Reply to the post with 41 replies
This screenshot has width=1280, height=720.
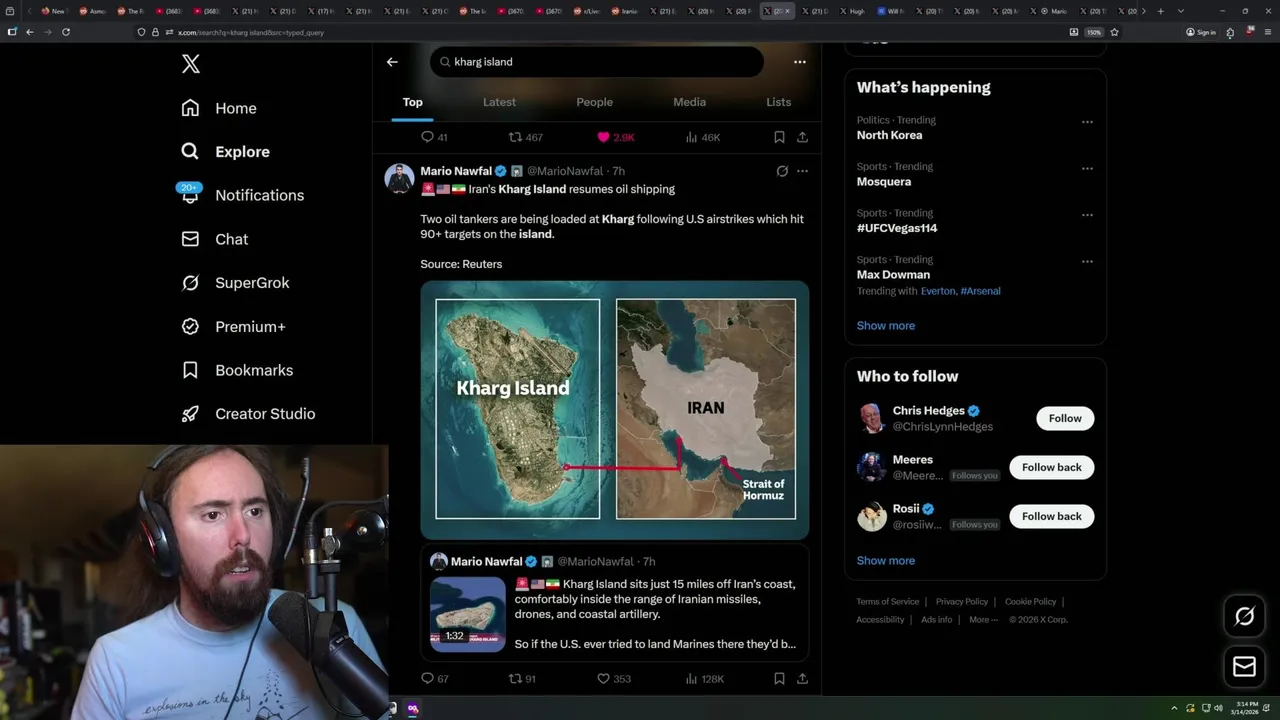click(x=434, y=137)
